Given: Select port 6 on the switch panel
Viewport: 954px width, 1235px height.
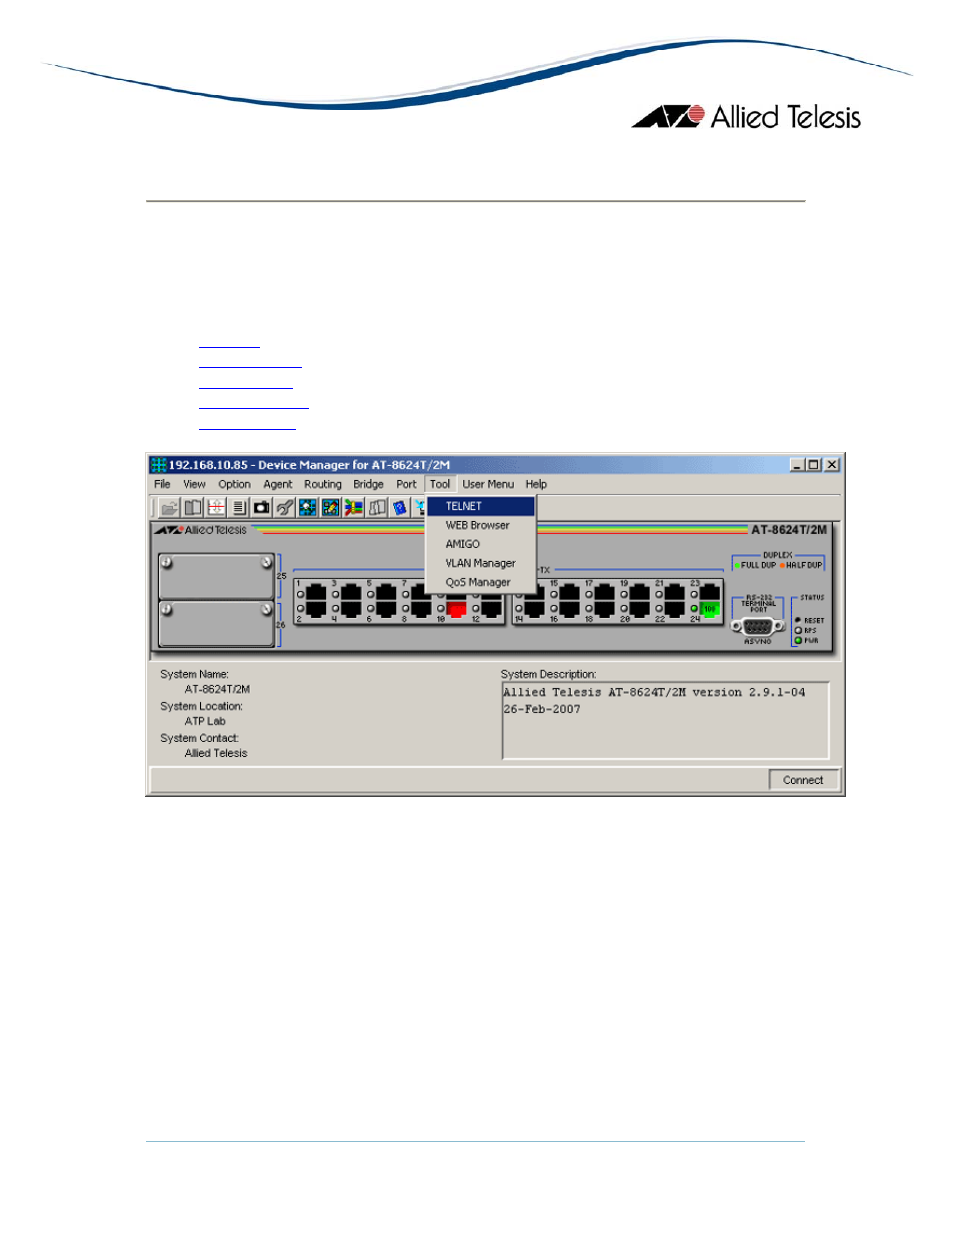Looking at the screenshot, I should (x=386, y=609).
